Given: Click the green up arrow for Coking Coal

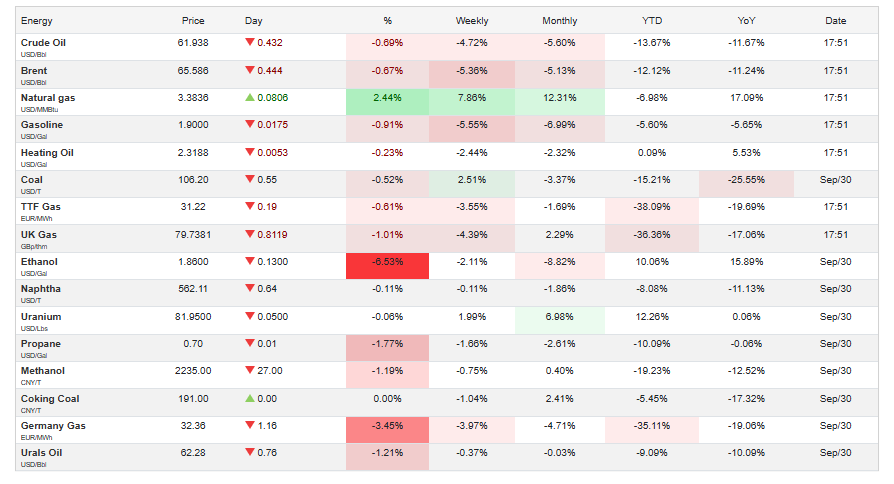Looking at the screenshot, I should [x=249, y=398].
